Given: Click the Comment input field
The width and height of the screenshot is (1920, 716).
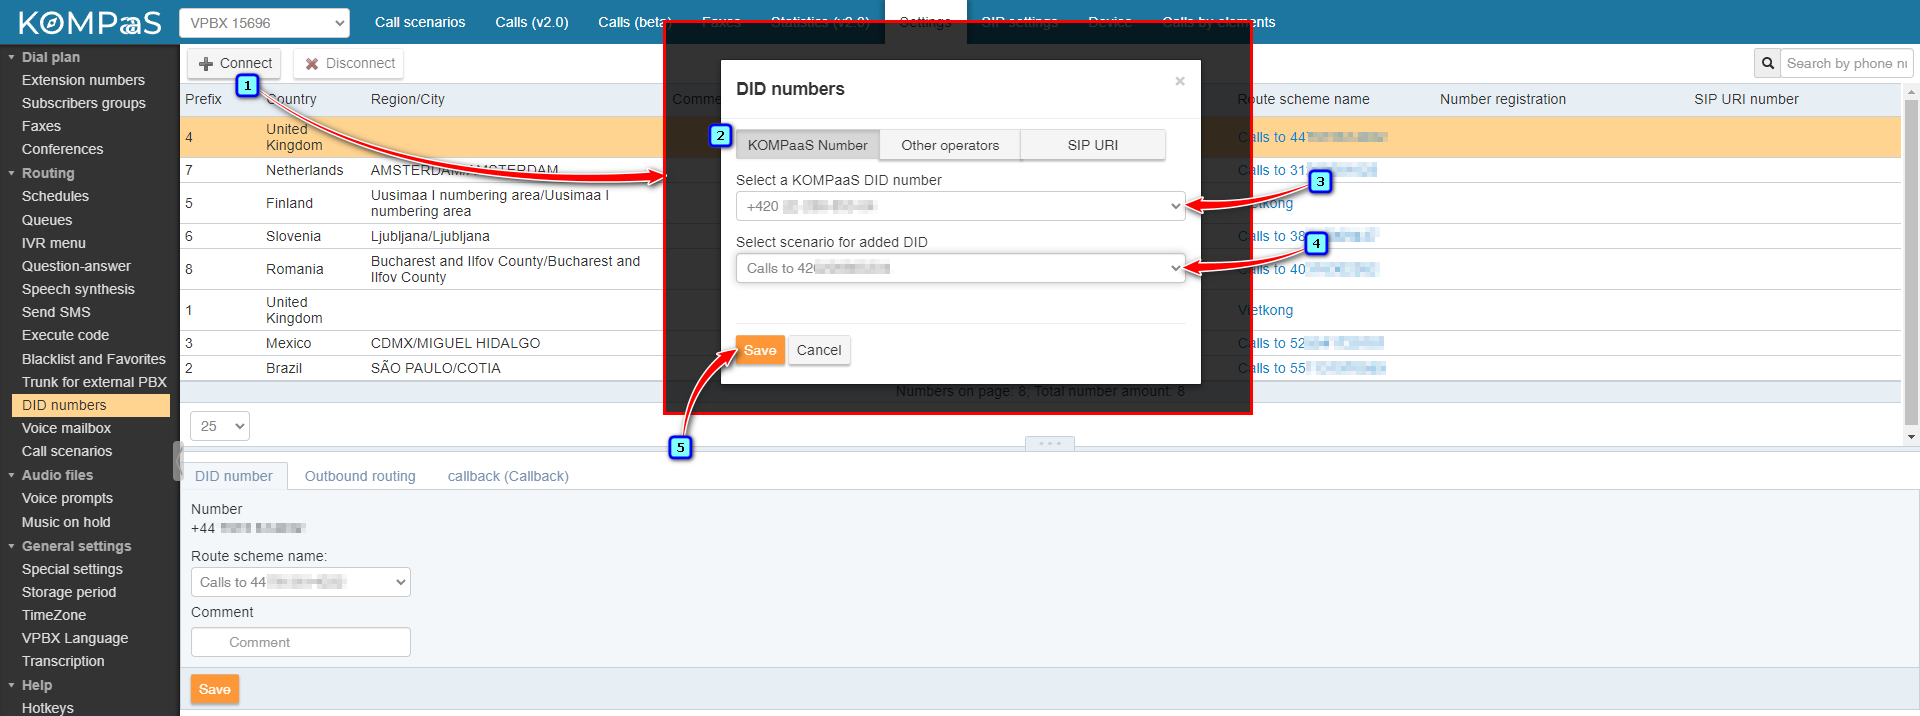Looking at the screenshot, I should click(x=300, y=642).
